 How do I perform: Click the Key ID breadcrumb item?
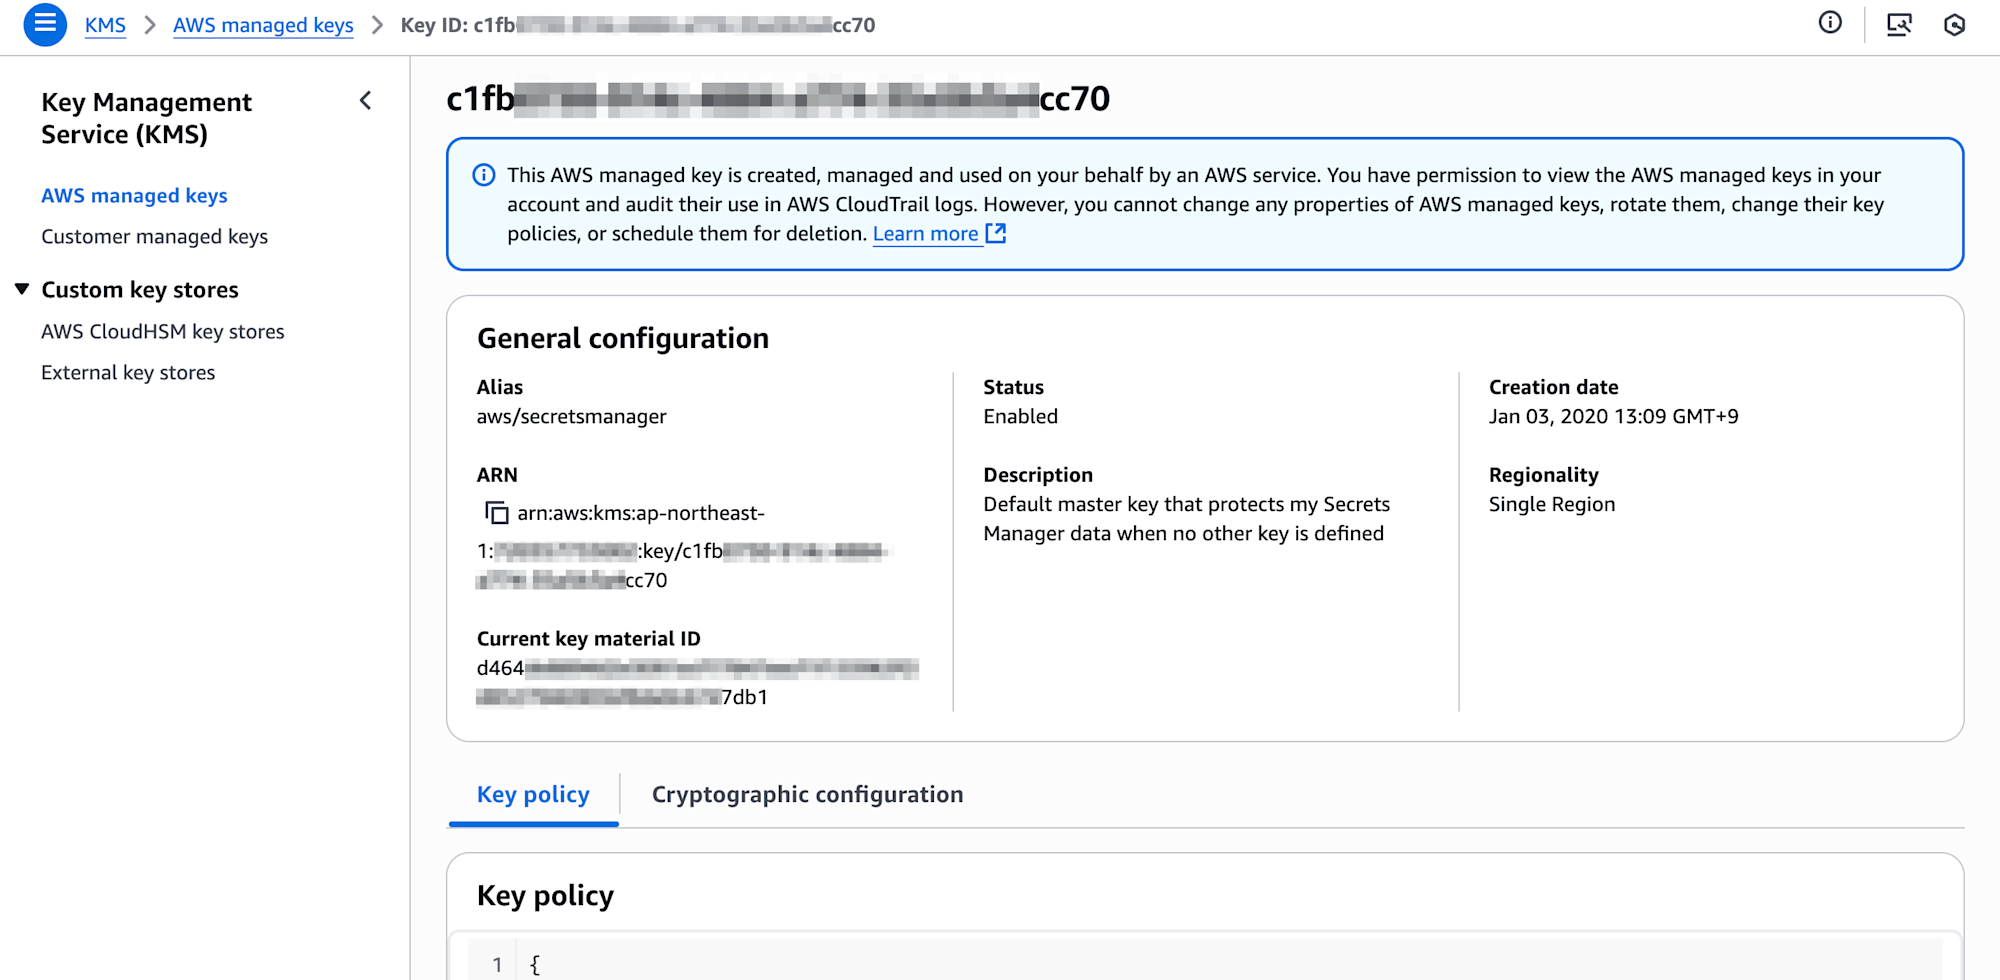pos(637,25)
